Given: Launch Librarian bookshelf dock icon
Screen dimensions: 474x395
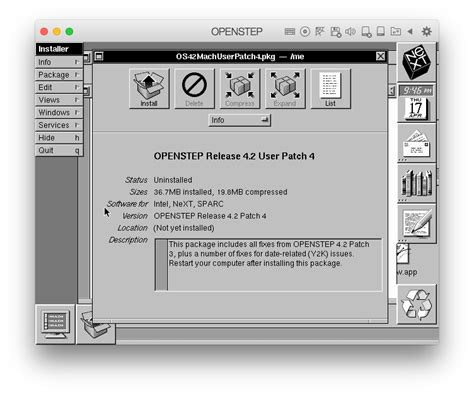Looking at the screenshot, I should [x=416, y=183].
